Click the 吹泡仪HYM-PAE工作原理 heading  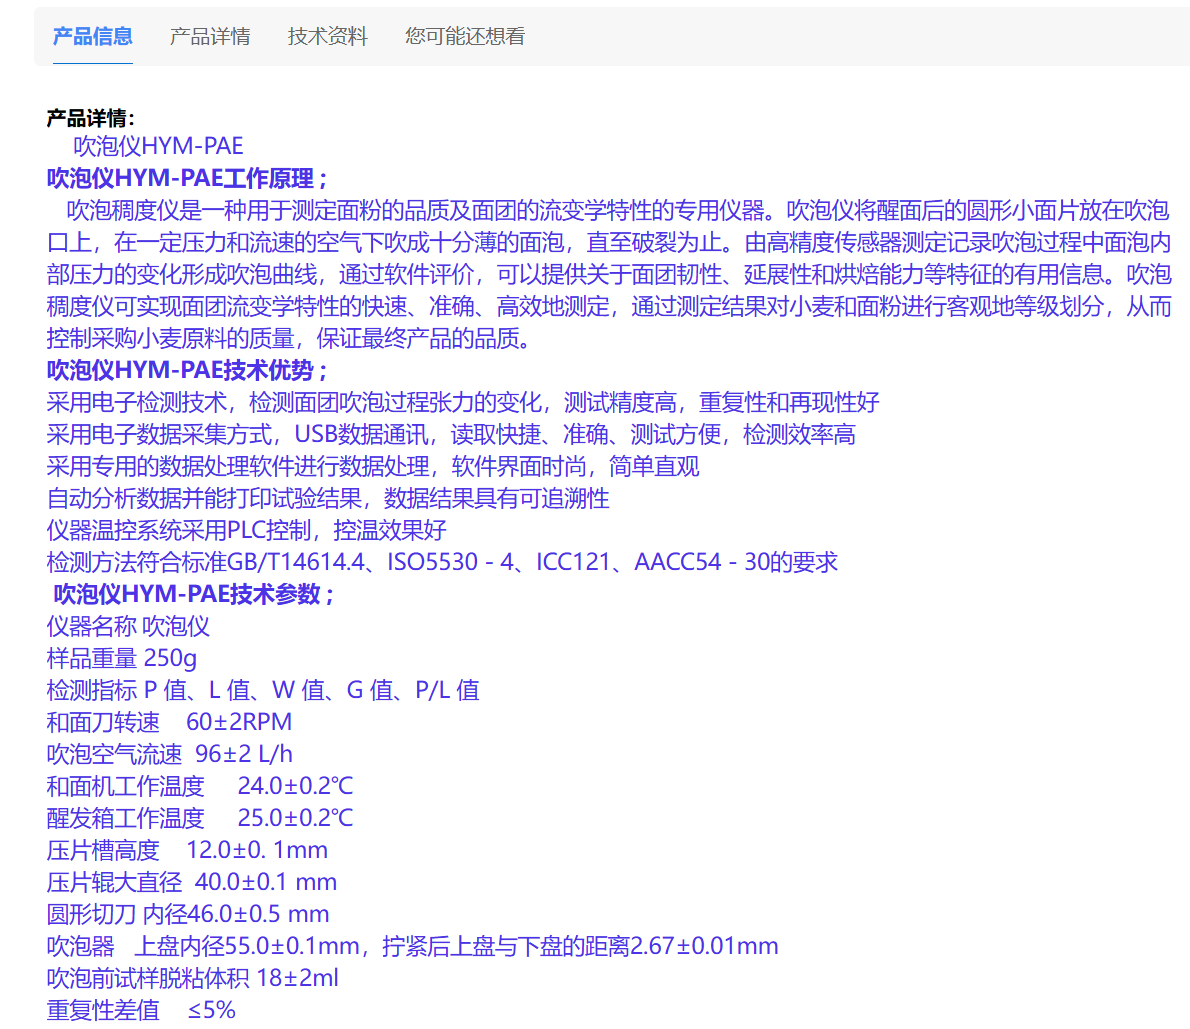(x=187, y=178)
